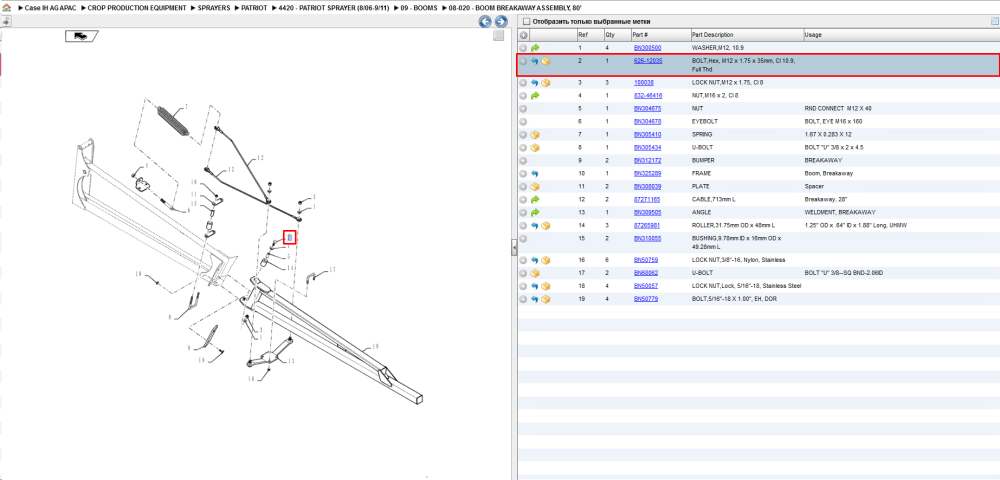
Task: Click package icon in U-BOLT ref 17 row
Action: point(535,273)
